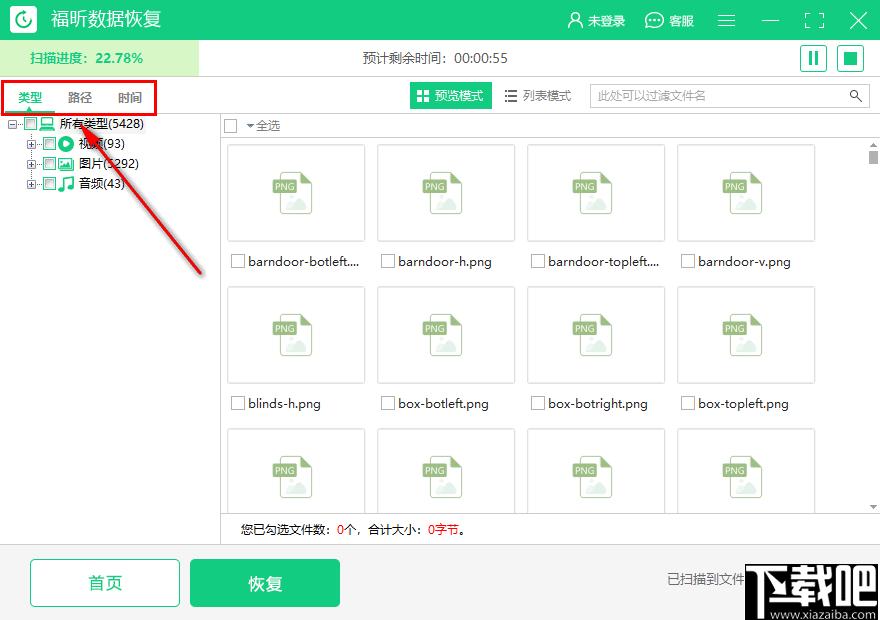This screenshot has height=620, width=880.
Task: Switch to the 时间 tab
Action: [x=130, y=98]
